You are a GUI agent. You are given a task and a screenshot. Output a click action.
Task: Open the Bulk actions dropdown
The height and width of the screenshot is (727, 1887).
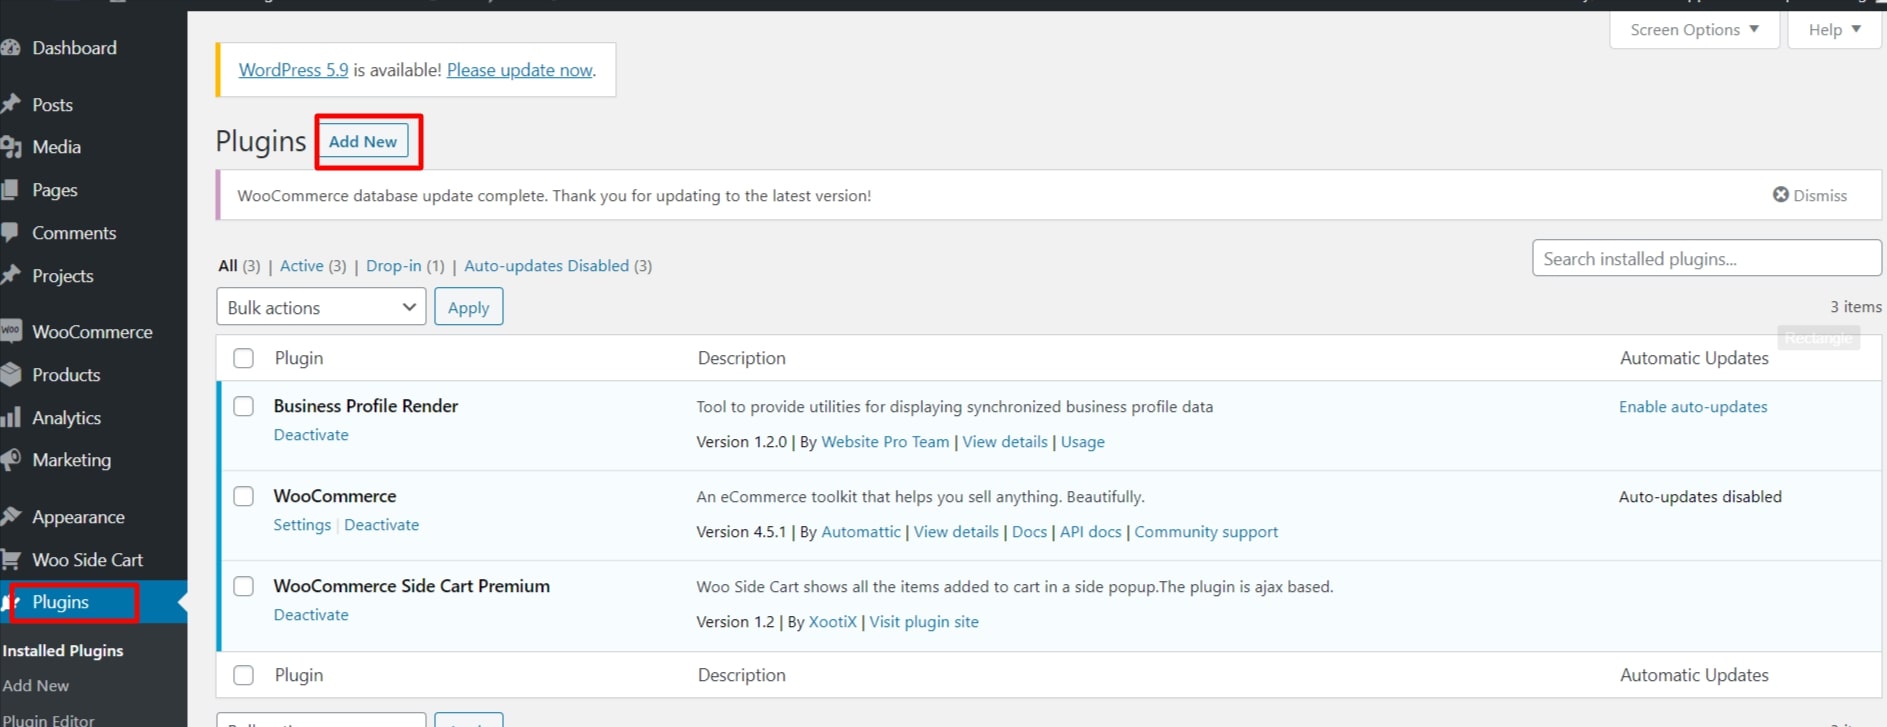pos(321,307)
